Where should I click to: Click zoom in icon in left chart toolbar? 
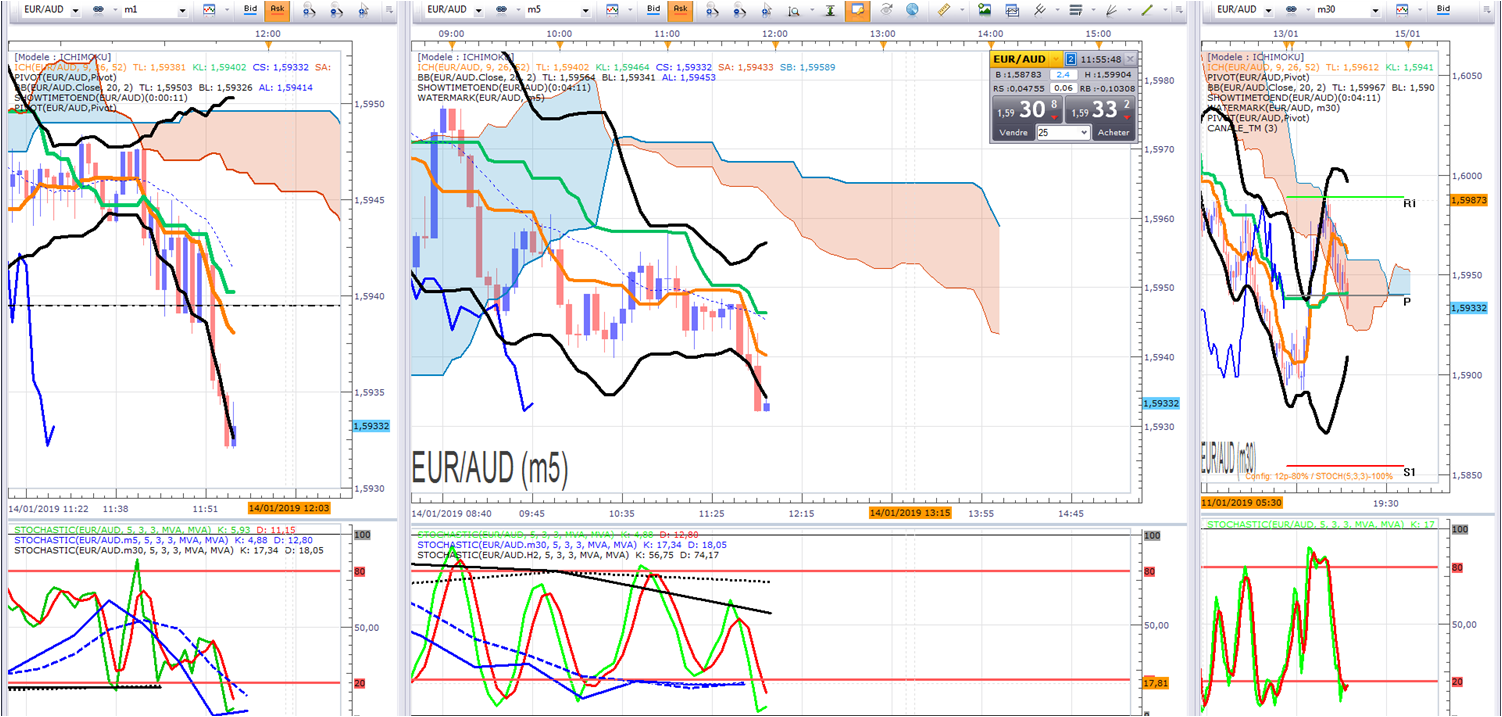coord(309,10)
